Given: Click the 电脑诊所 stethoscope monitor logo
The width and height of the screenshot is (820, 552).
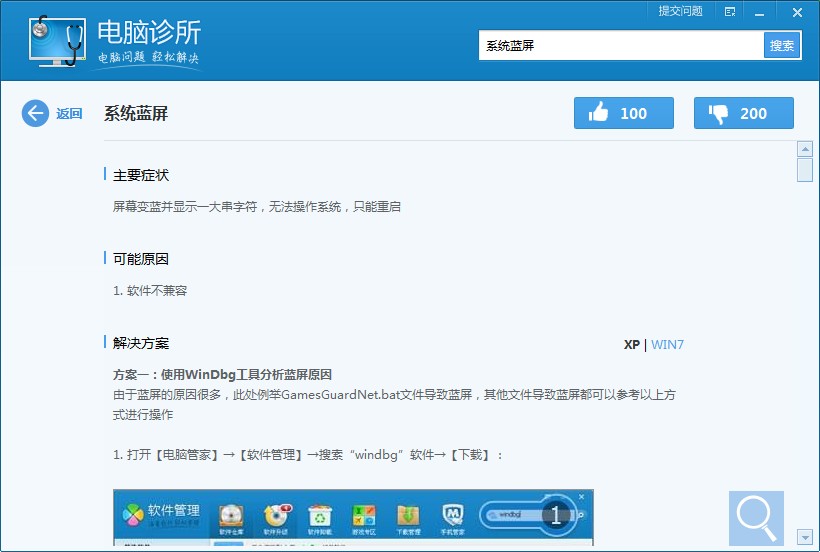Looking at the screenshot, I should click(57, 41).
